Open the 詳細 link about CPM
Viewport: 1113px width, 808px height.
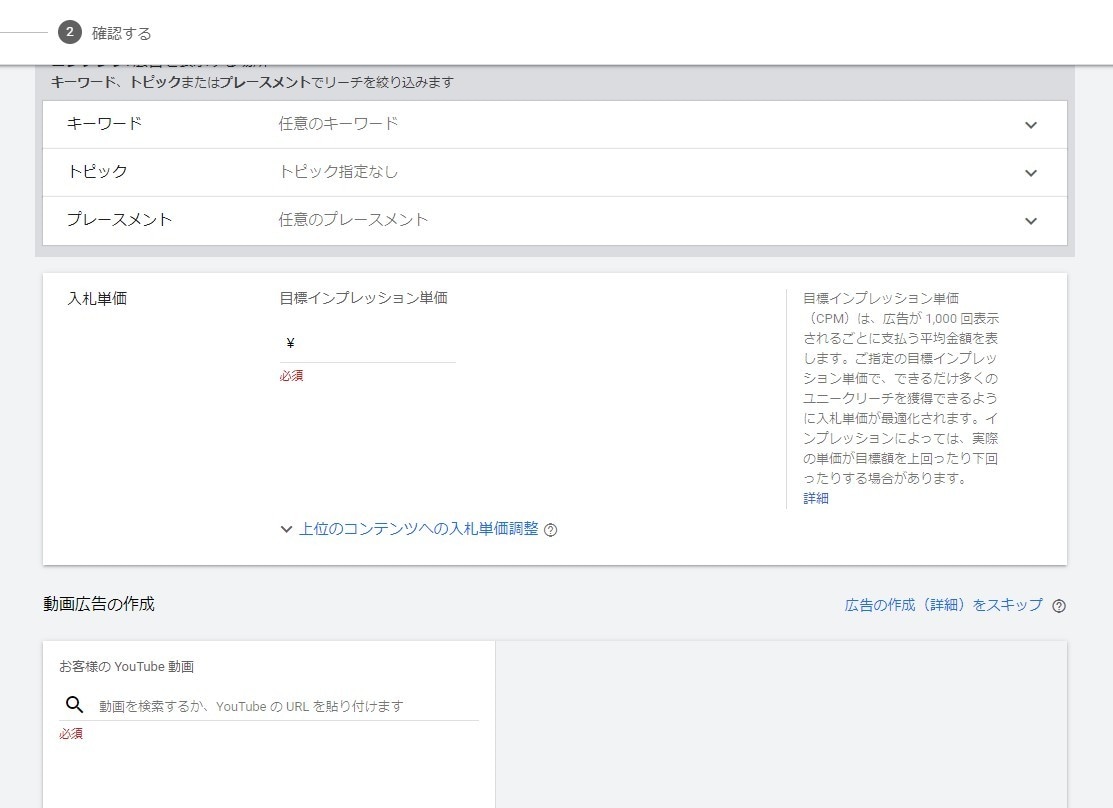(x=816, y=498)
